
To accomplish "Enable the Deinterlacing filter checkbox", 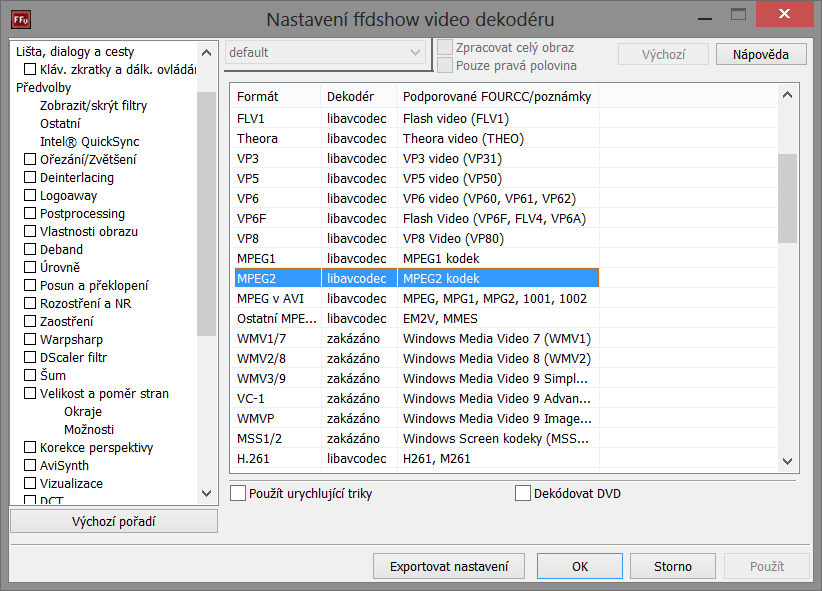I will (30, 178).
